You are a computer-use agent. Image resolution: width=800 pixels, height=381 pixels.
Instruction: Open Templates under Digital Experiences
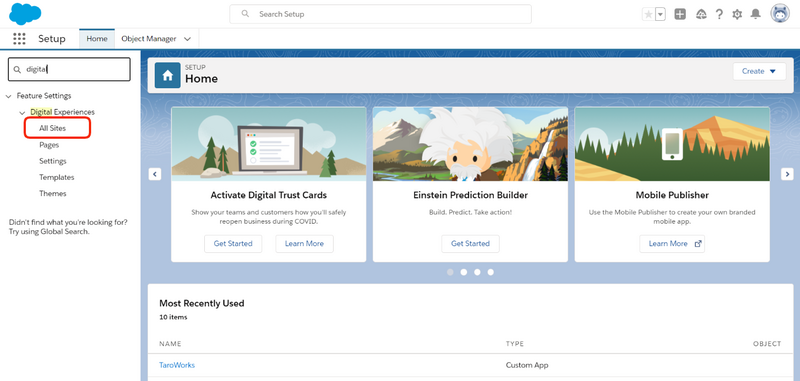point(57,177)
